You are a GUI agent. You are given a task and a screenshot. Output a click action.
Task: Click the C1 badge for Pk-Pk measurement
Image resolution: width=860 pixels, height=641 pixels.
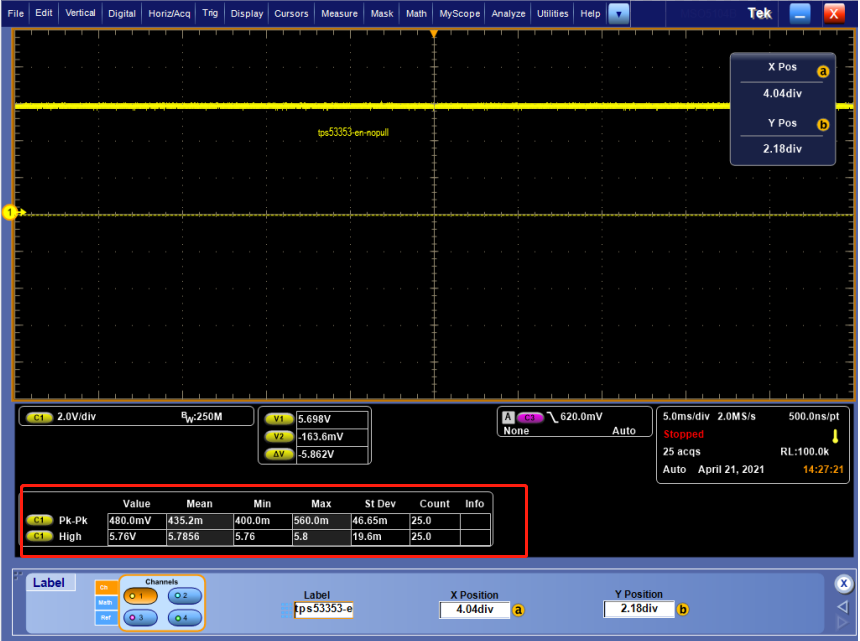click(39, 520)
